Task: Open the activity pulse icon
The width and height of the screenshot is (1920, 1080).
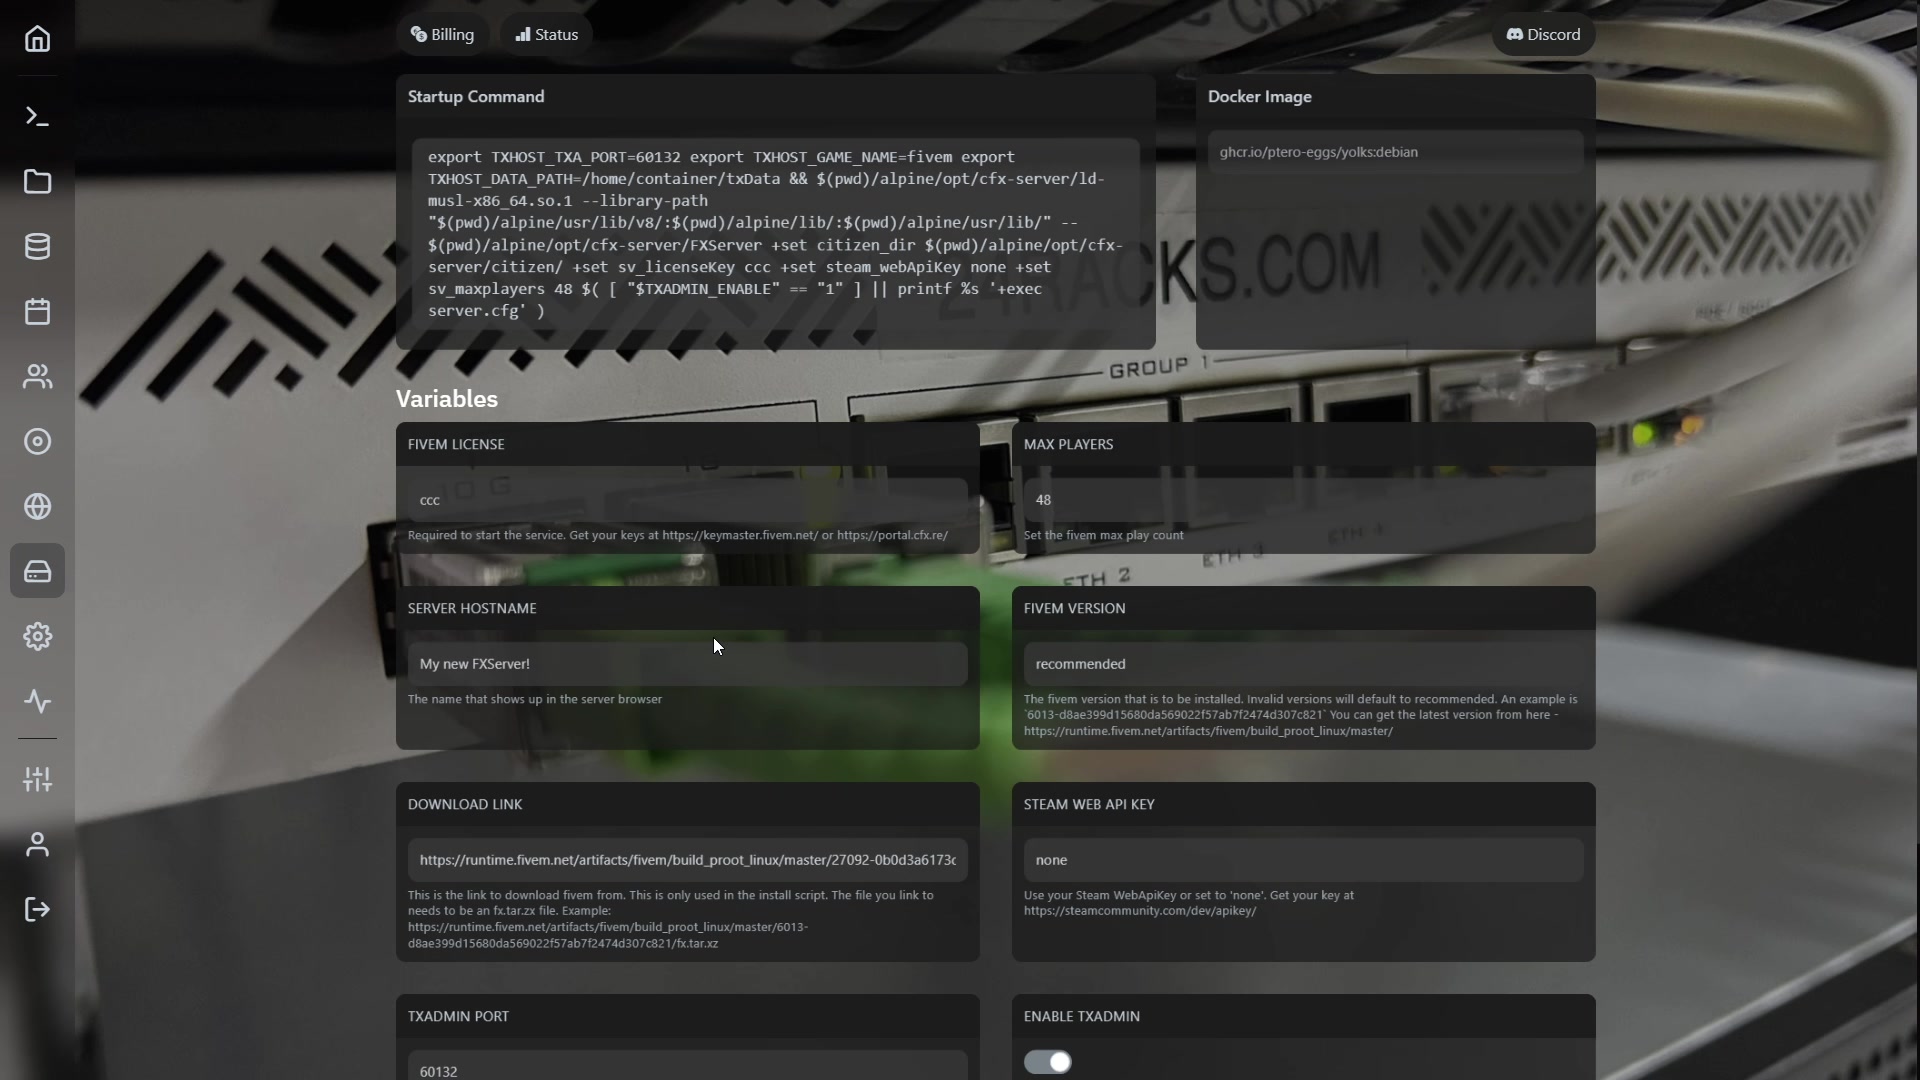Action: pyautogui.click(x=37, y=701)
